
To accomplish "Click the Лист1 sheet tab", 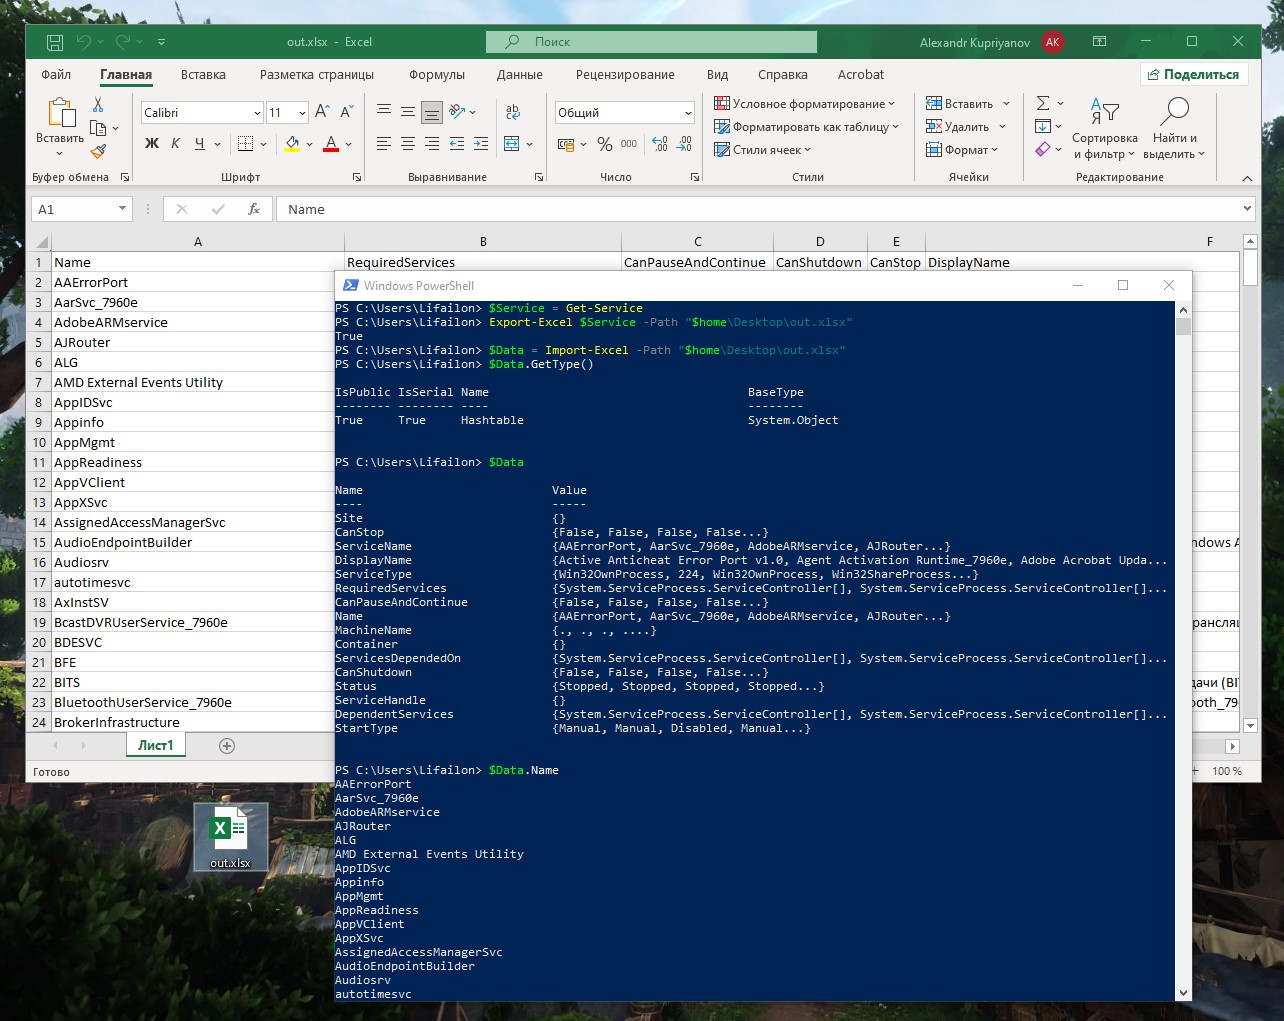I will [x=156, y=745].
